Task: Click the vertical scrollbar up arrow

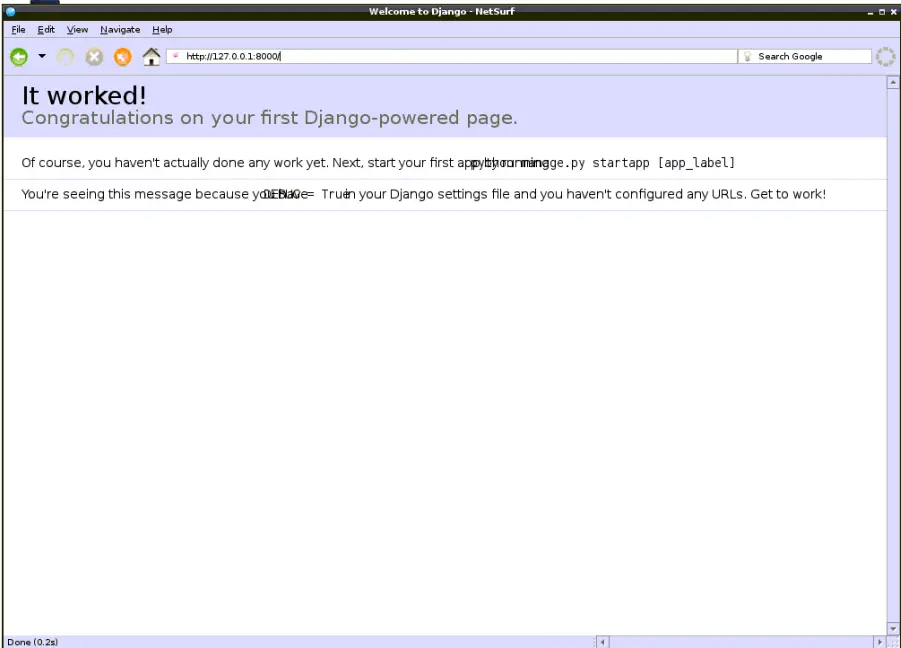Action: point(893,83)
